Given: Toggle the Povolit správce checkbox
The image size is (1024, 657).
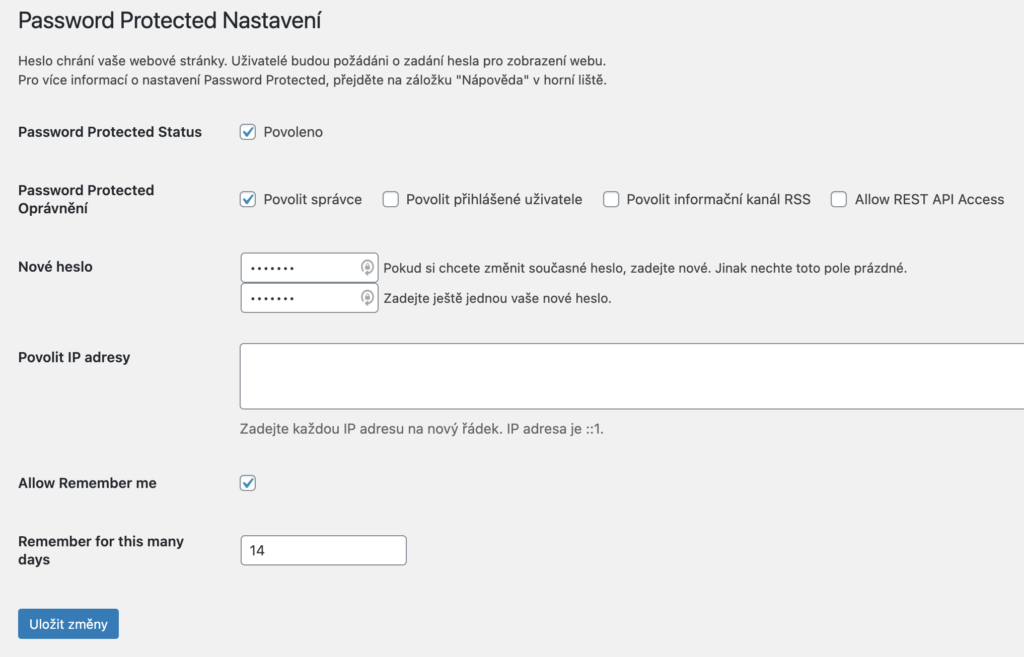Looking at the screenshot, I should (248, 199).
